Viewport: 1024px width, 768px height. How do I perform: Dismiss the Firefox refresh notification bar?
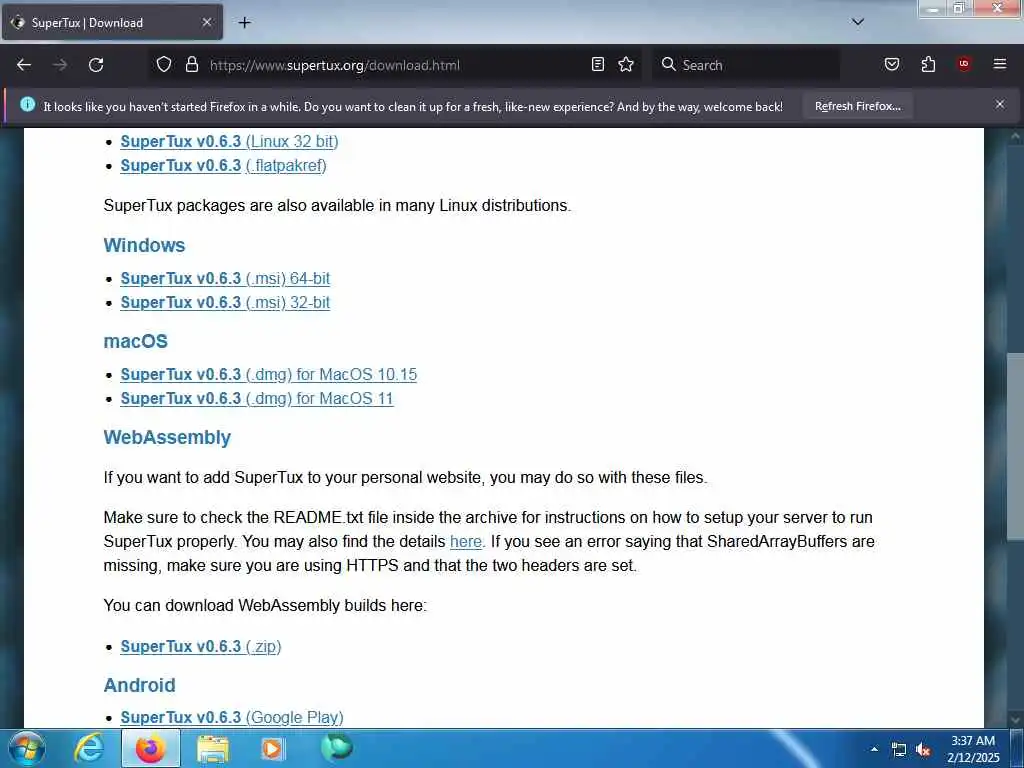point(999,104)
